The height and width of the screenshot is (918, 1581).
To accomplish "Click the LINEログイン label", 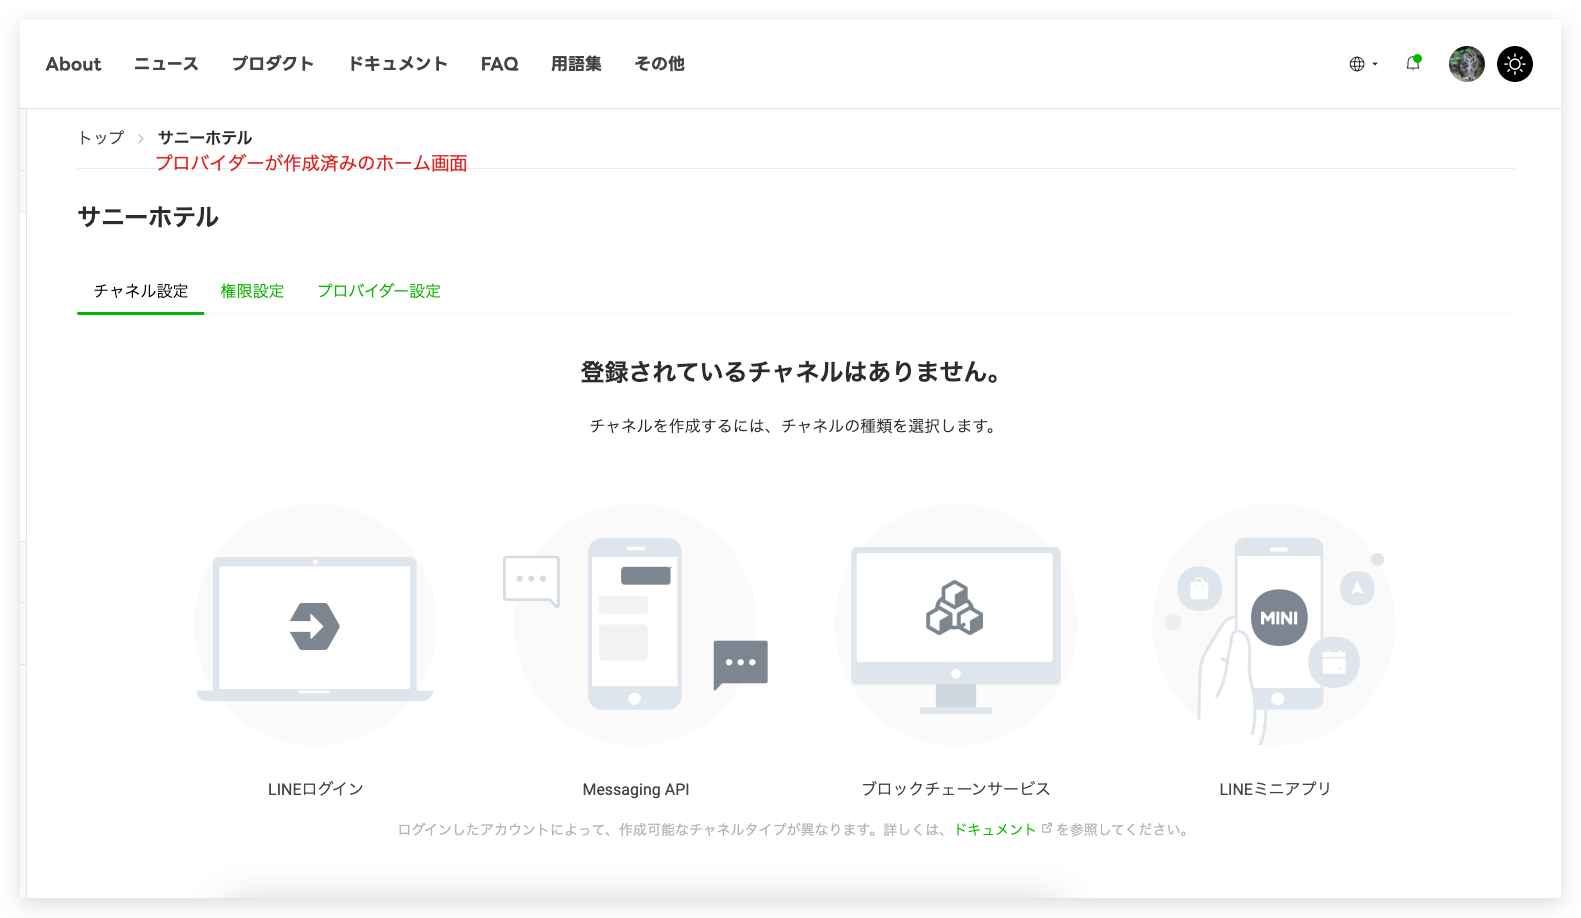I will click(315, 789).
